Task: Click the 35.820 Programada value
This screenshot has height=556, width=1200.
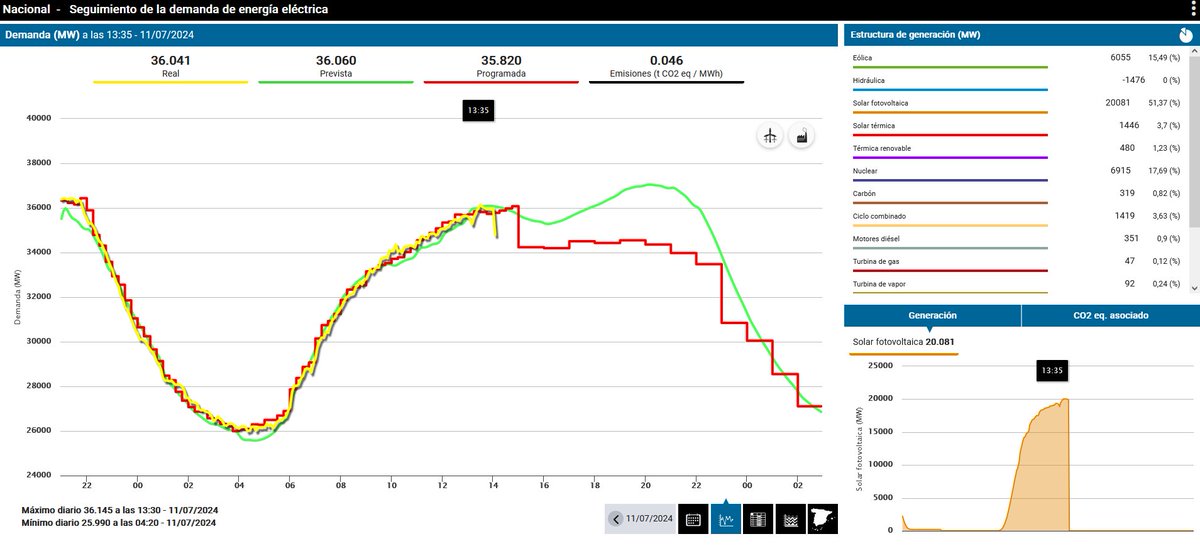Action: click(x=503, y=60)
